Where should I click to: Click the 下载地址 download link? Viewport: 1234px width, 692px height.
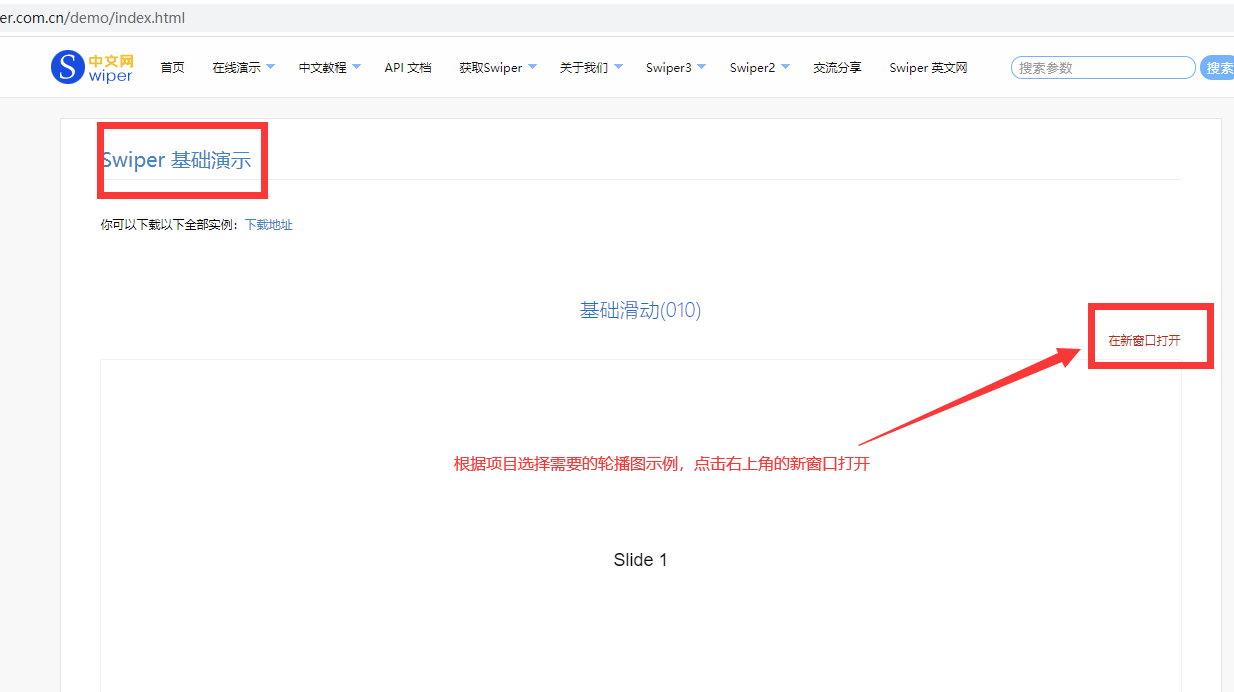(268, 224)
